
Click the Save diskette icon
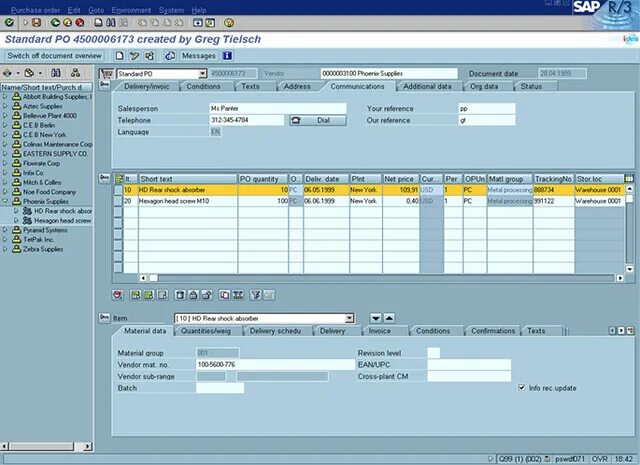37,22
